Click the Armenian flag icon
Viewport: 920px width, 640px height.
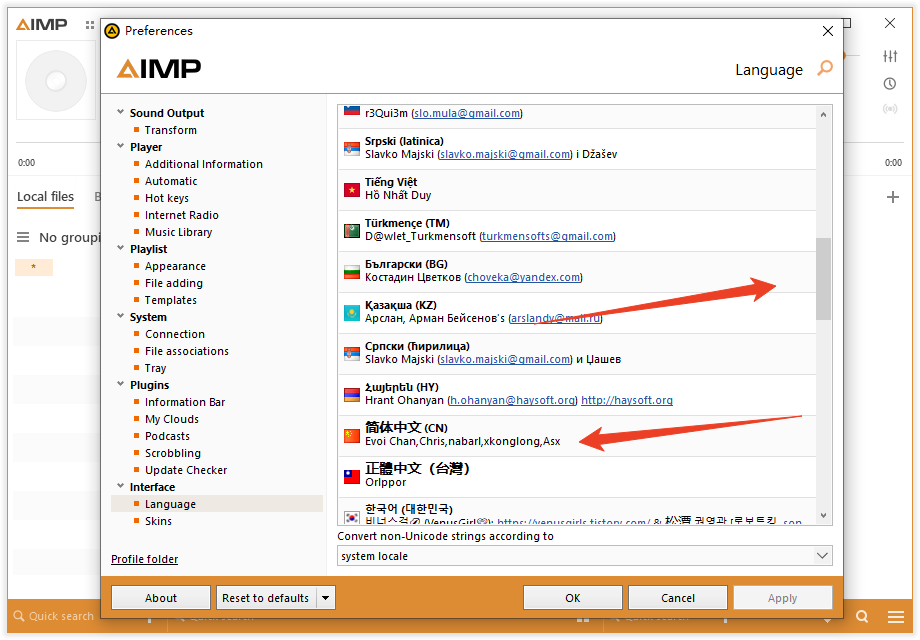[351, 395]
